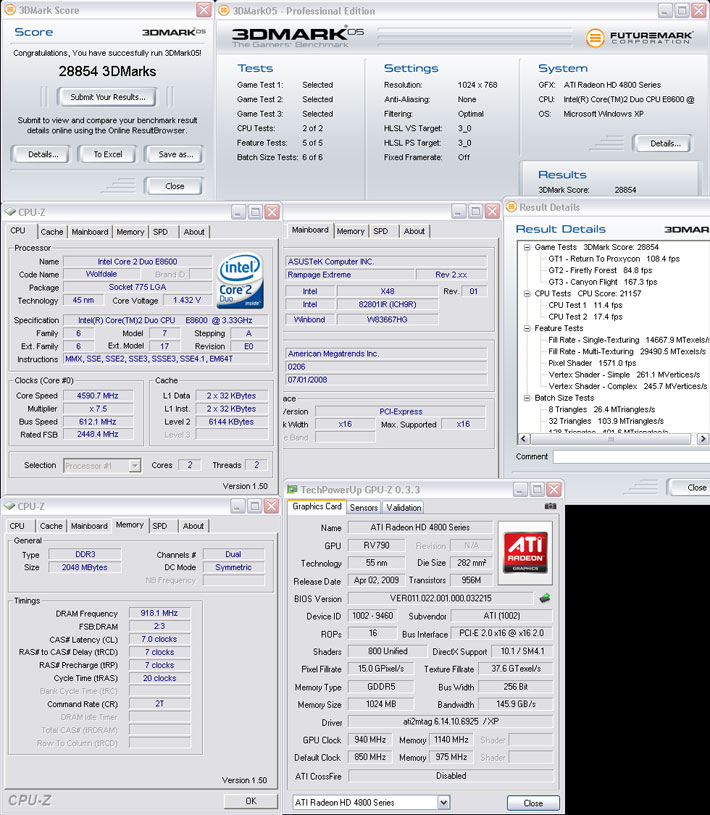Minimize the 3DMark05 Professional Edition window
This screenshot has width=710, height=815.
(665, 10)
